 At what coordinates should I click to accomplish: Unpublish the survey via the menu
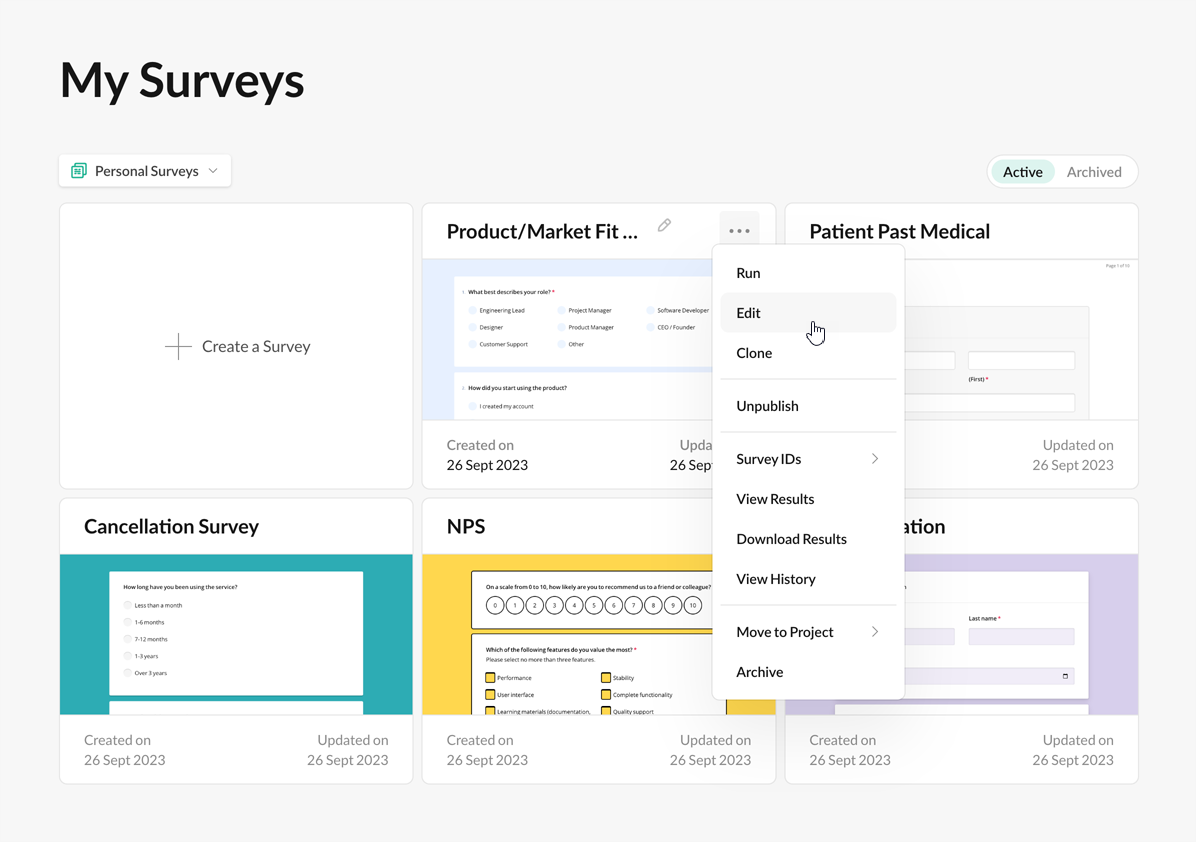pos(767,406)
